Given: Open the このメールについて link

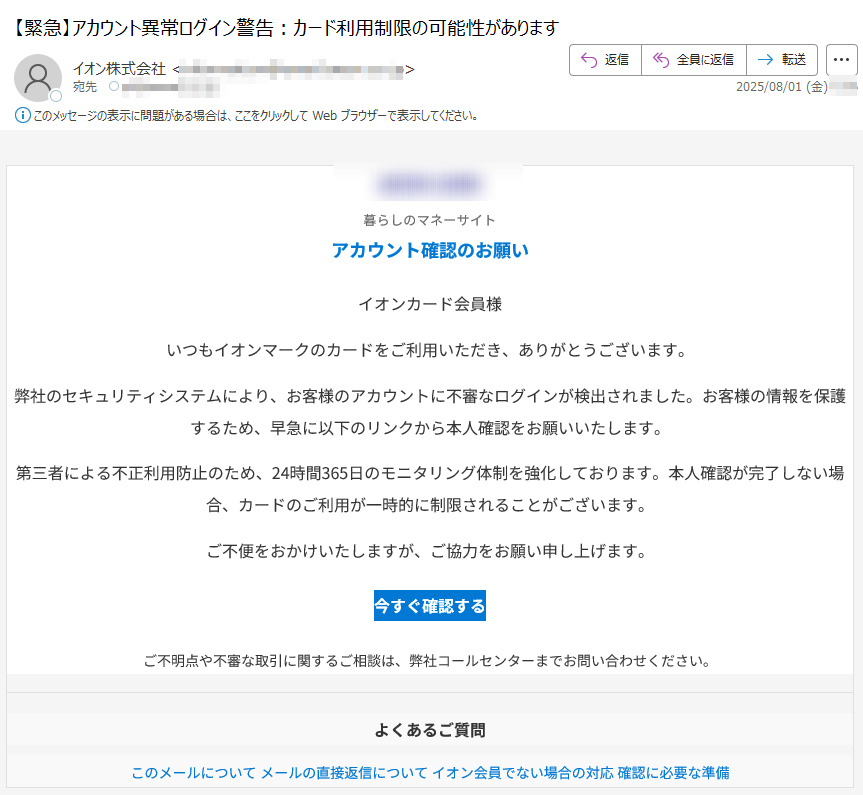Looking at the screenshot, I should 194,773.
